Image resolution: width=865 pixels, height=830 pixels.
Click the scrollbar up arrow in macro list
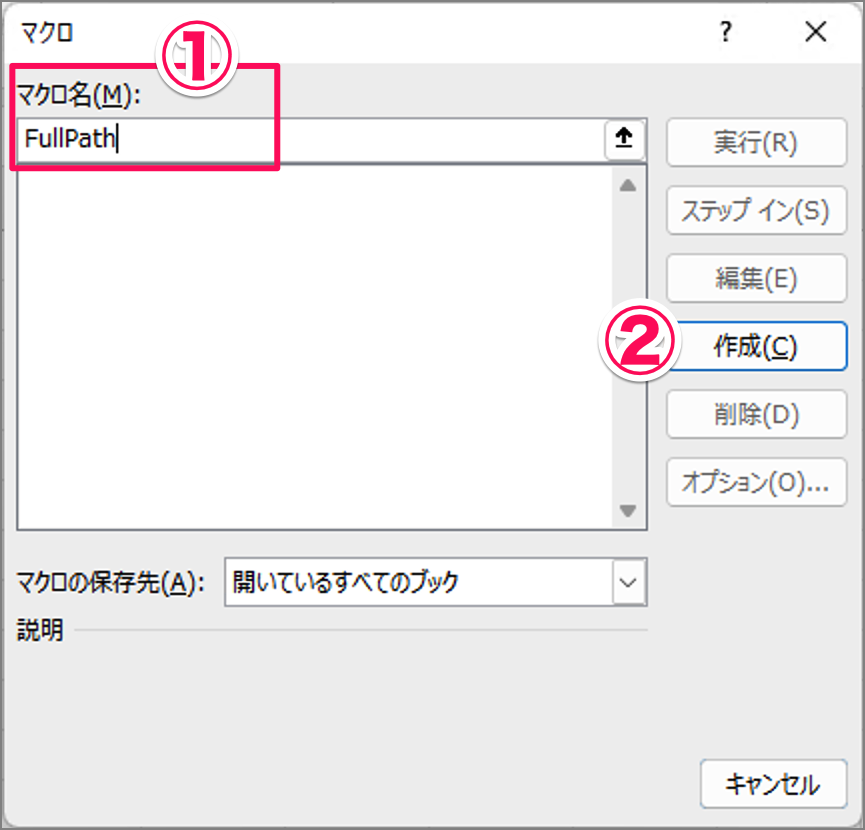(x=628, y=183)
